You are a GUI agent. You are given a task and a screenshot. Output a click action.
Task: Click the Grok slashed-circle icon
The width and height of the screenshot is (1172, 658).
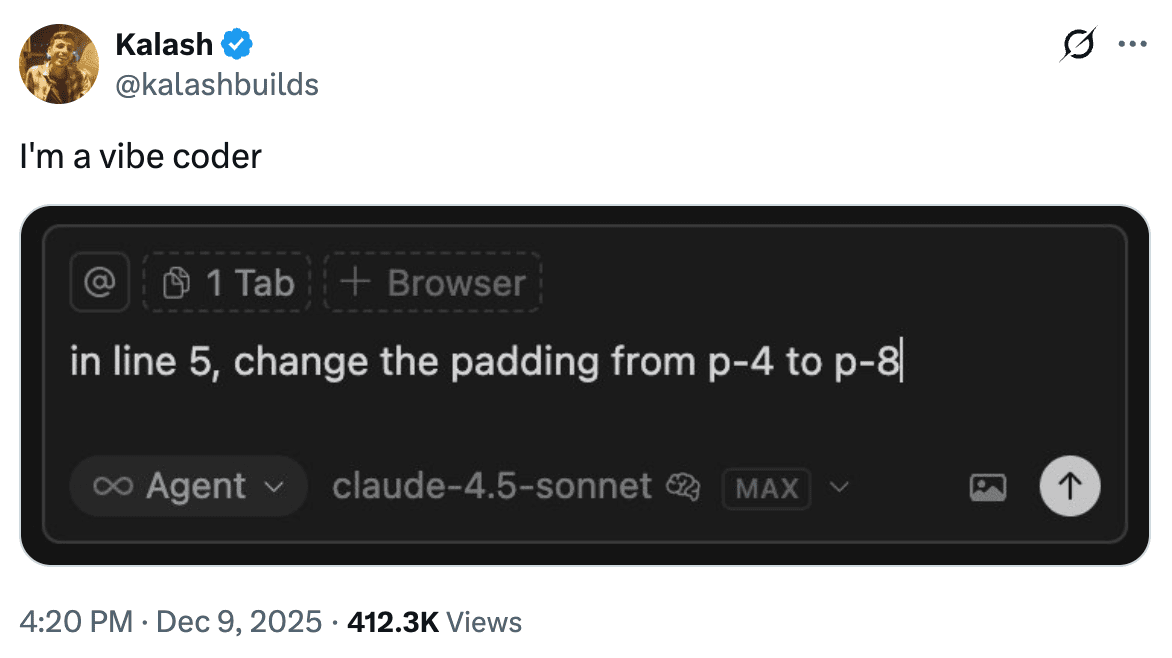(1079, 45)
